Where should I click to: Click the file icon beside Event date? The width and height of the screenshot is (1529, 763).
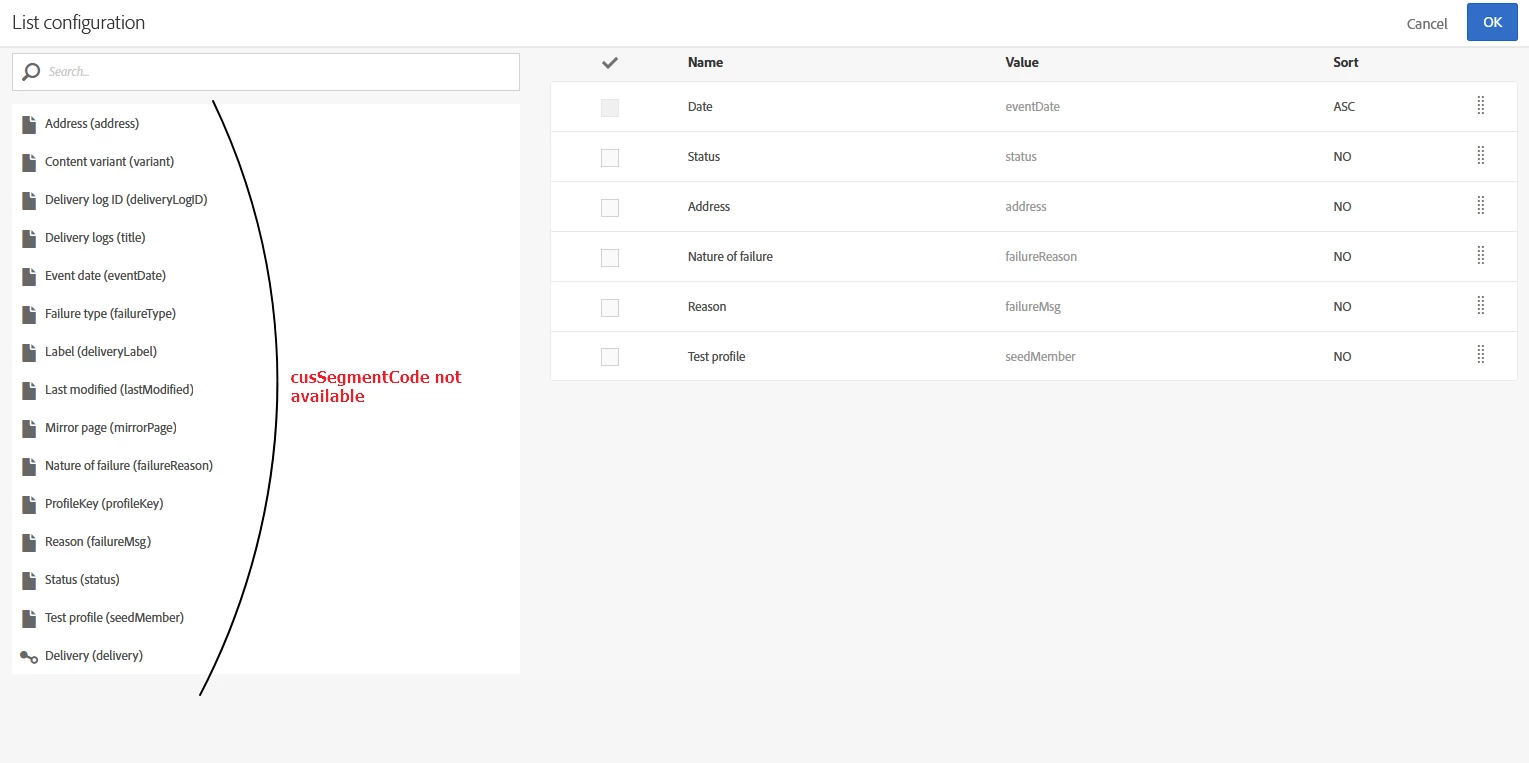(x=29, y=276)
